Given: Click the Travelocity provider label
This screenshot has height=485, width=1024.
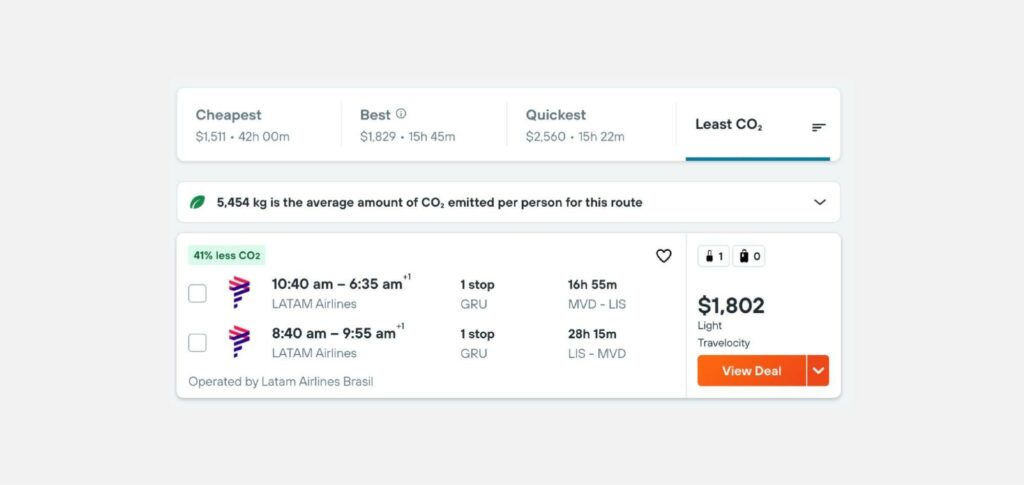Looking at the screenshot, I should (724, 343).
